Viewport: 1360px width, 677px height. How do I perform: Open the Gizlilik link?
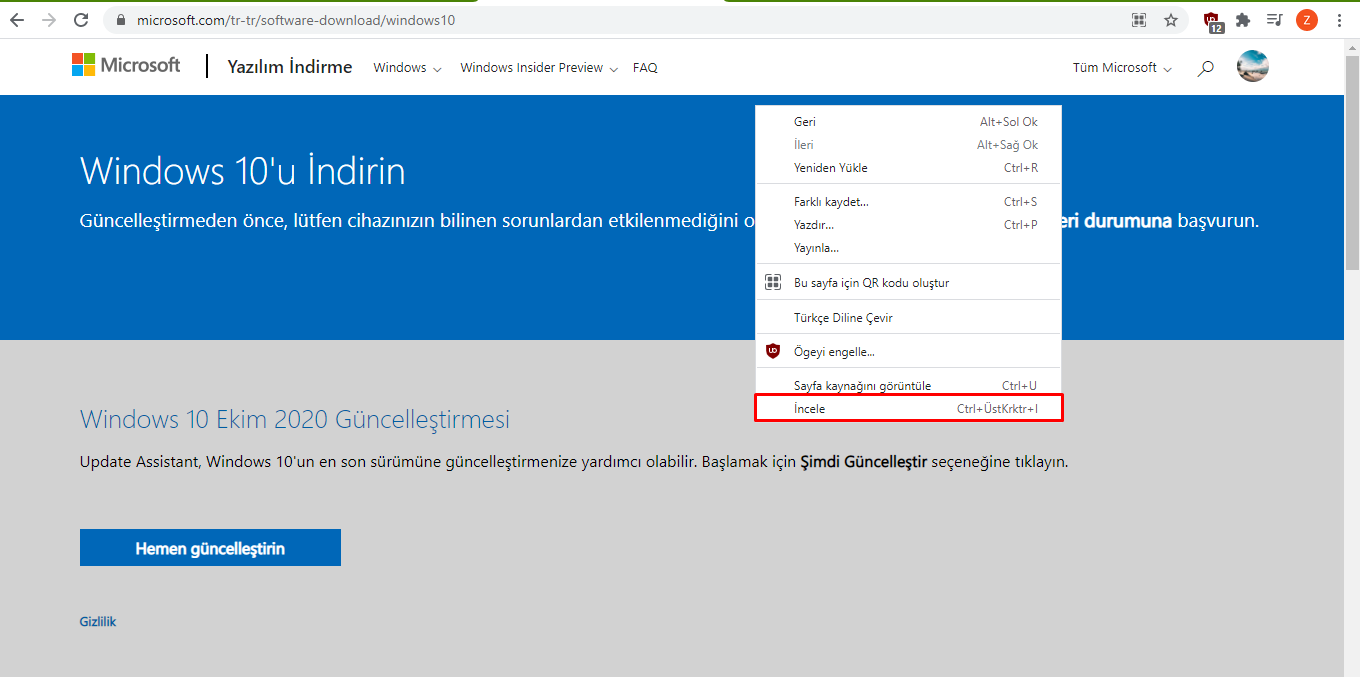point(98,622)
